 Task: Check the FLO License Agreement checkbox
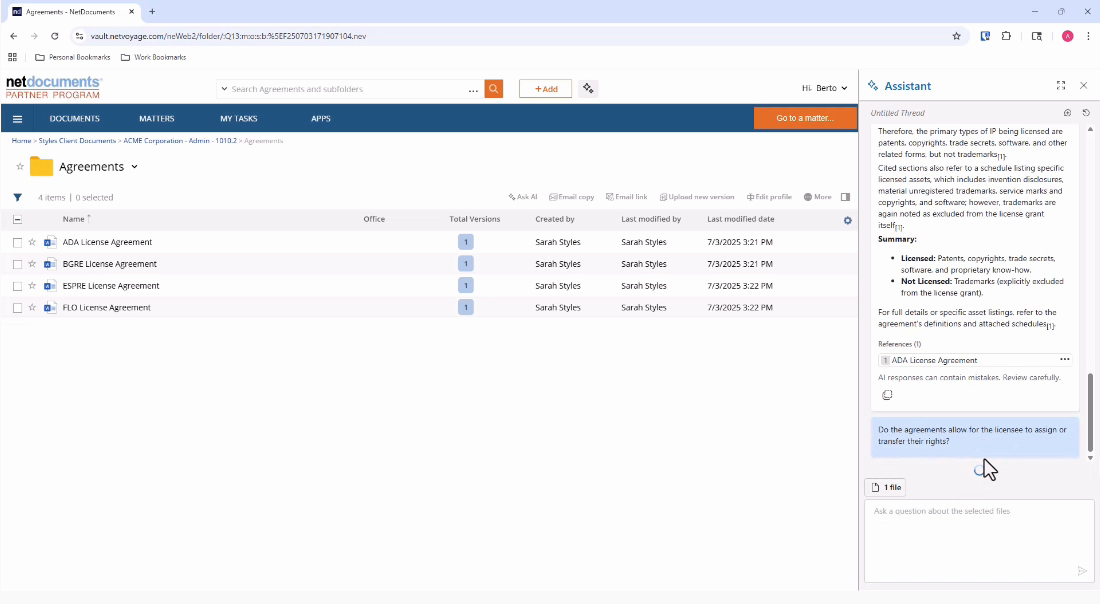pyautogui.click(x=18, y=308)
